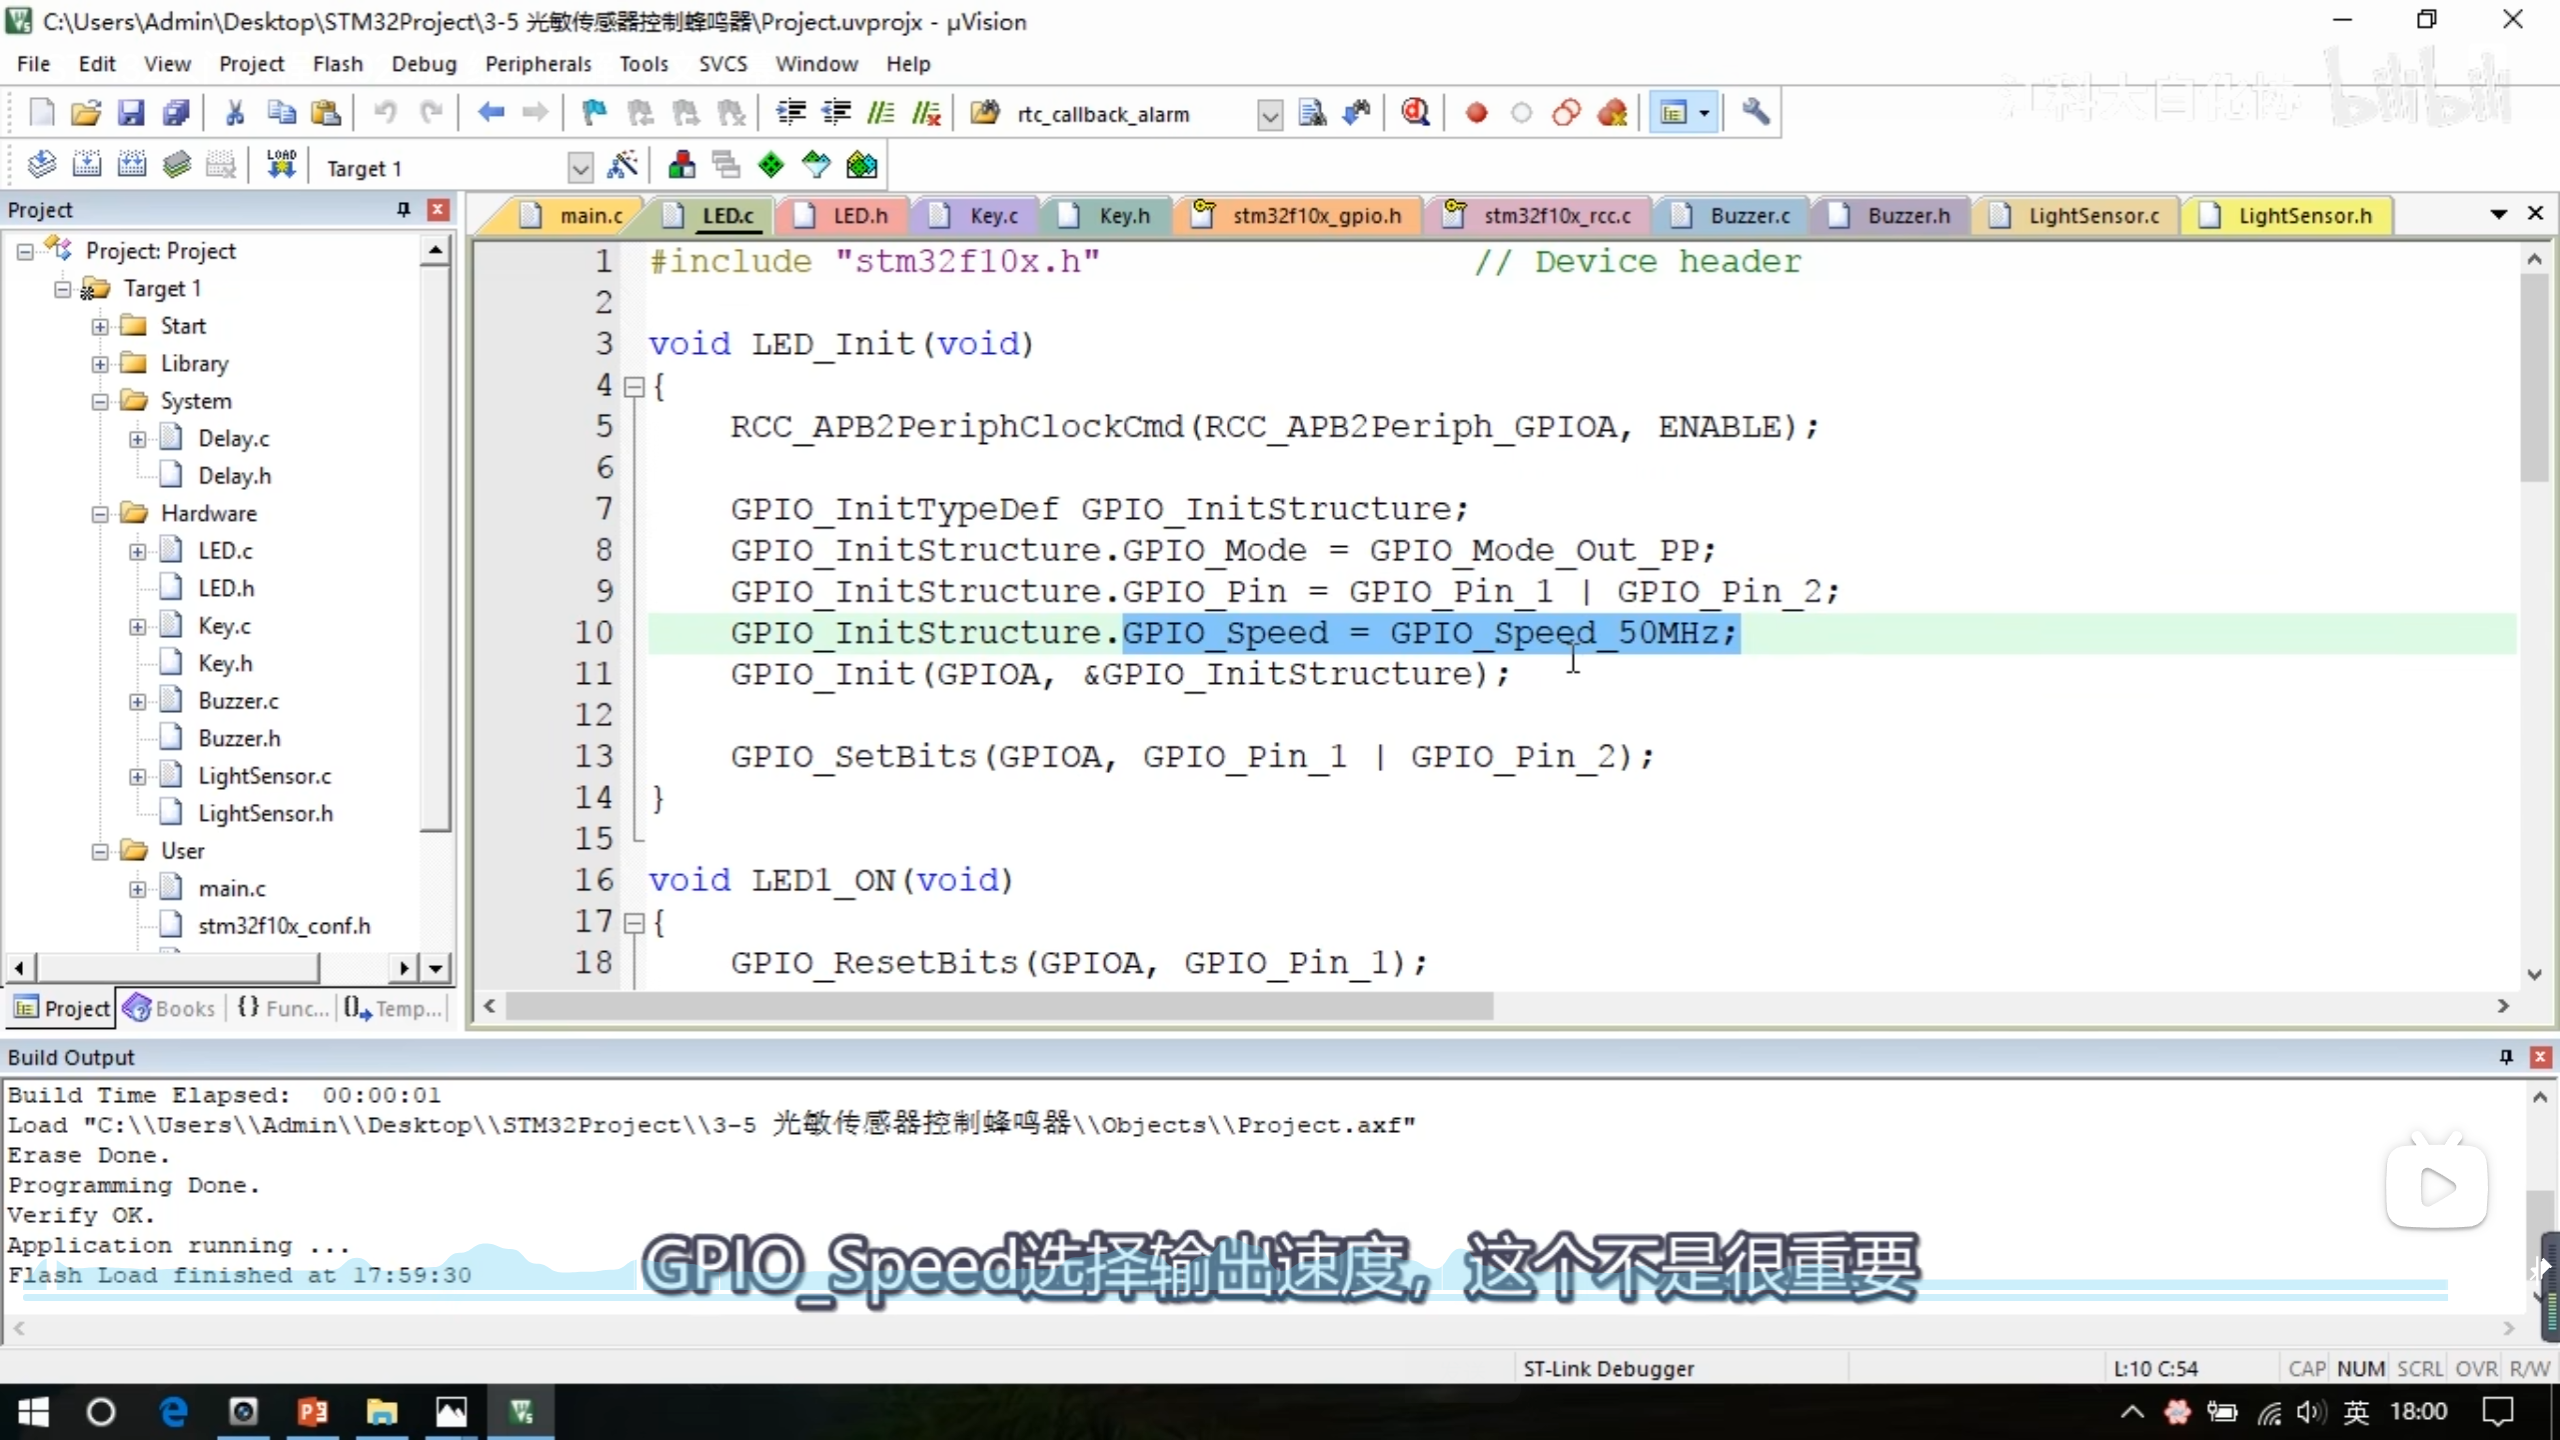Click the editor horizontal scrollbar
Viewport: 2560px width, 1440px height.
click(998, 1006)
